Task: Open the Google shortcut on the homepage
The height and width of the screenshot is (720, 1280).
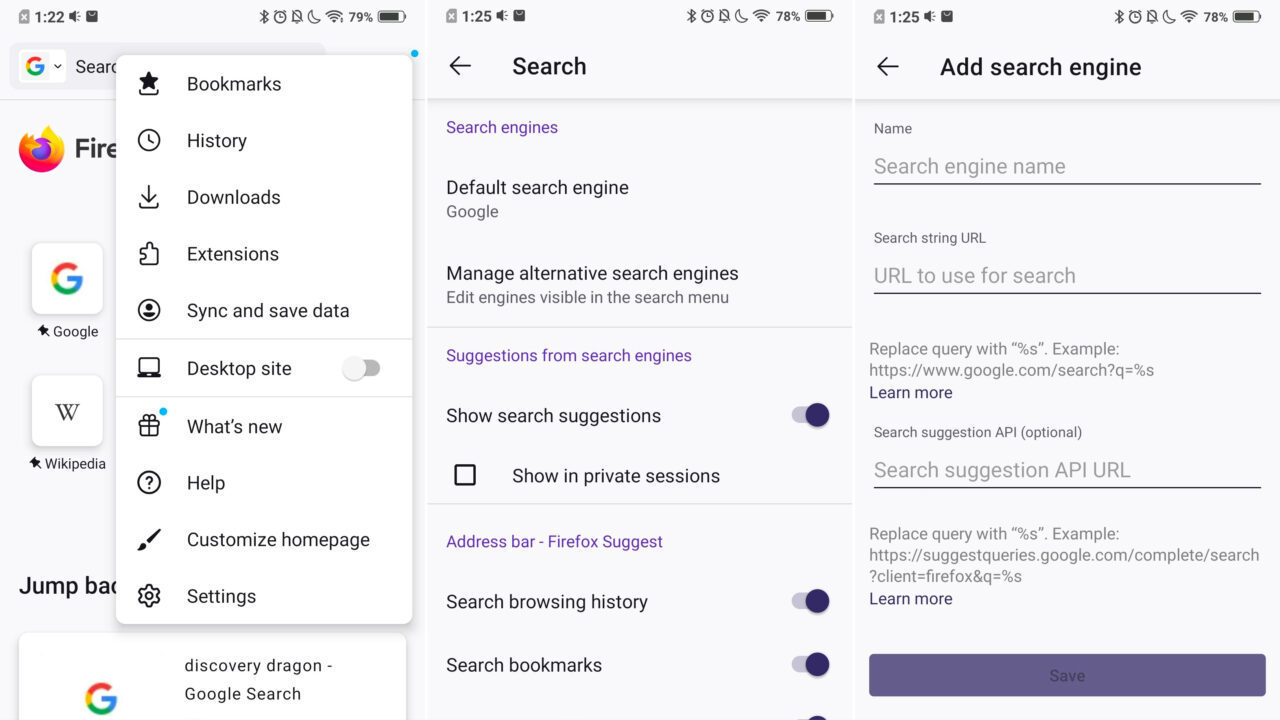Action: (67, 278)
